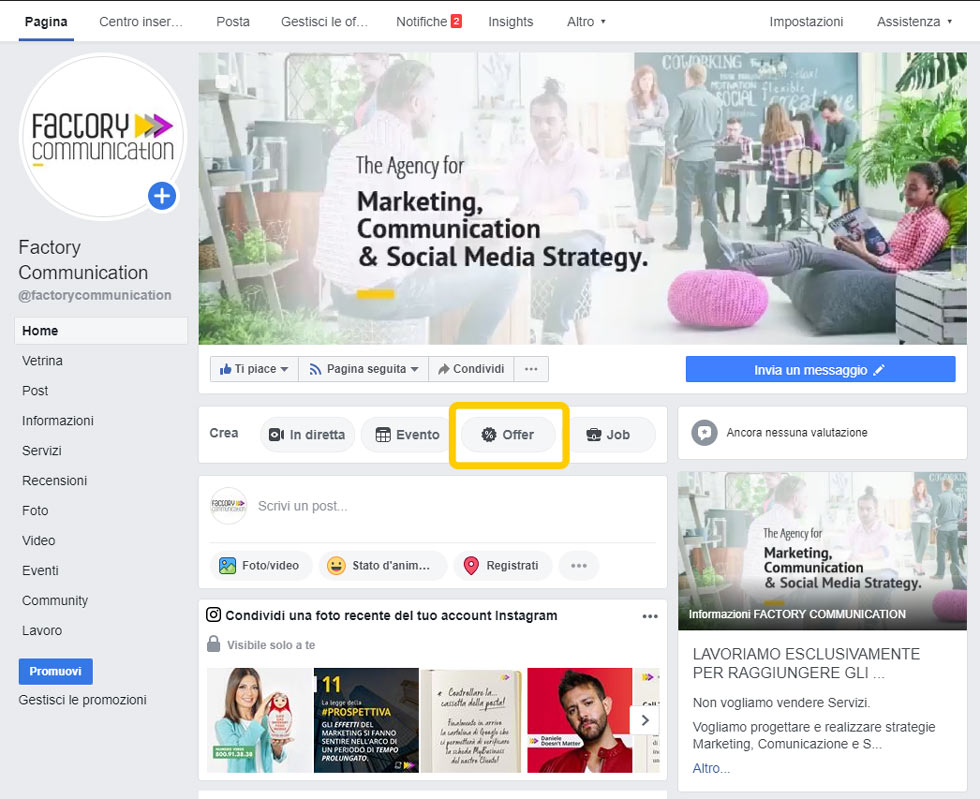The image size is (980, 799).
Task: Open Informazioni in the sidebar
Action: click(x=58, y=421)
